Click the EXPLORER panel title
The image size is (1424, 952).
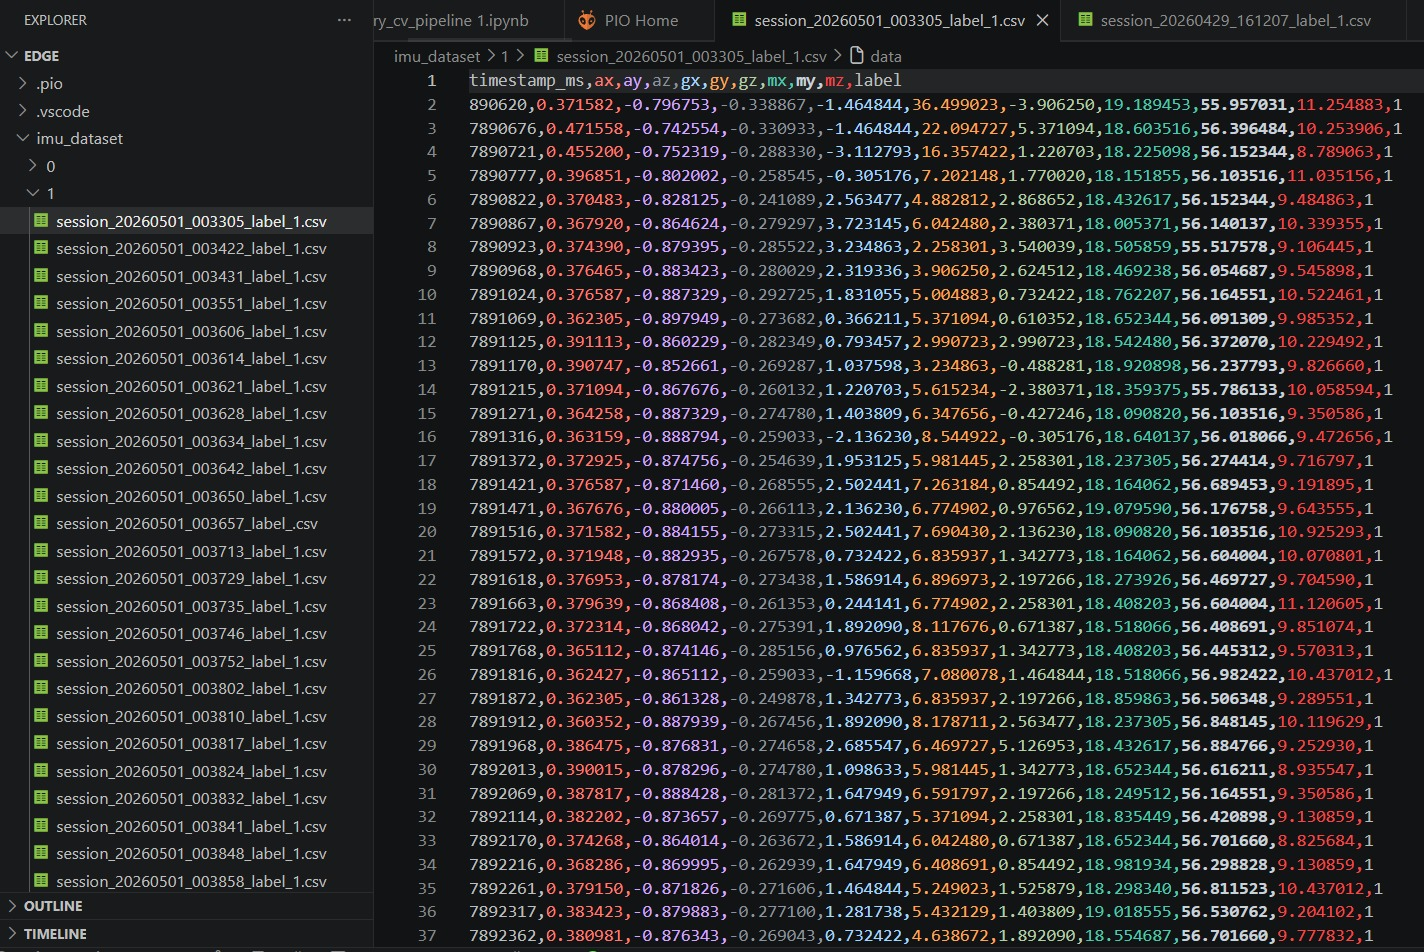click(x=55, y=20)
